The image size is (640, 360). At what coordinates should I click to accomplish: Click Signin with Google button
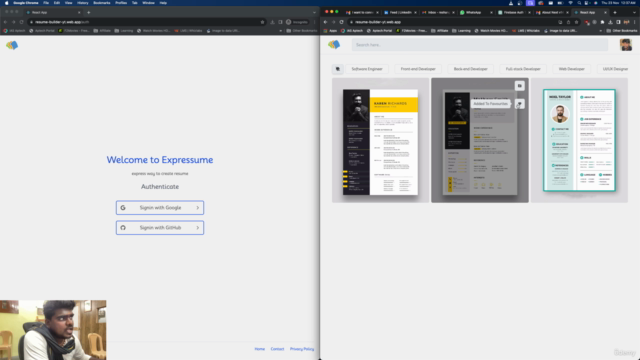160,208
